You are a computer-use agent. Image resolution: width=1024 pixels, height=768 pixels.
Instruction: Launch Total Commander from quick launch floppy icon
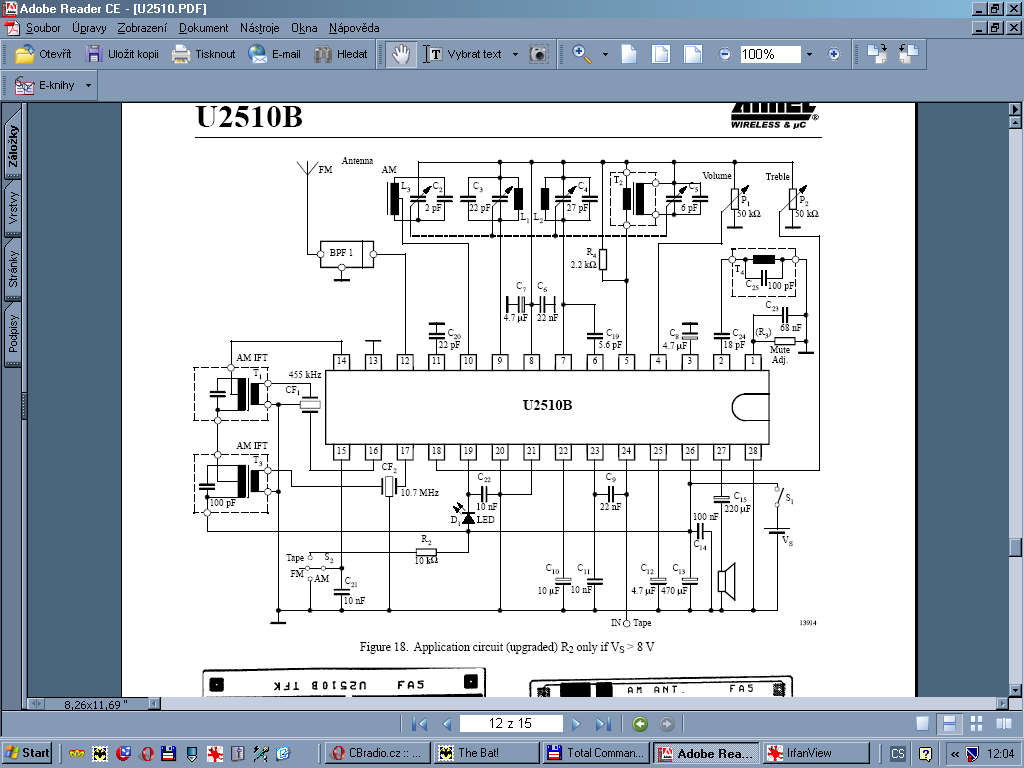pos(168,754)
